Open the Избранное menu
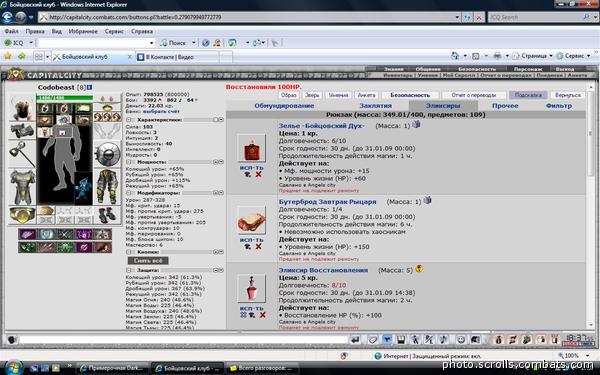 83,31
